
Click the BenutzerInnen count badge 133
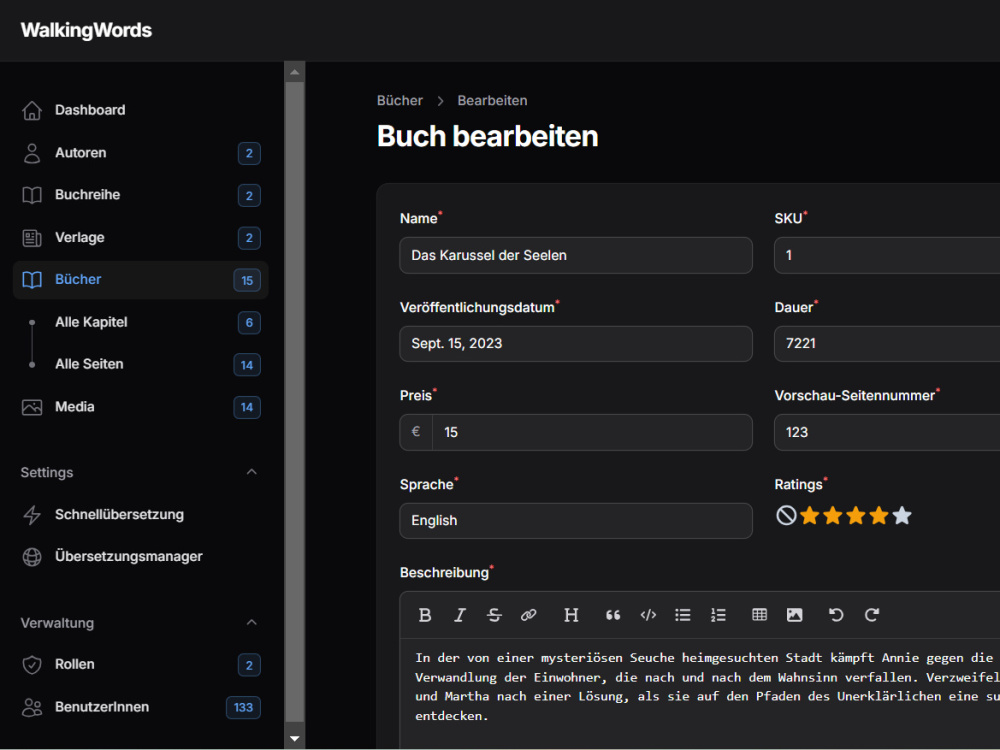[243, 707]
